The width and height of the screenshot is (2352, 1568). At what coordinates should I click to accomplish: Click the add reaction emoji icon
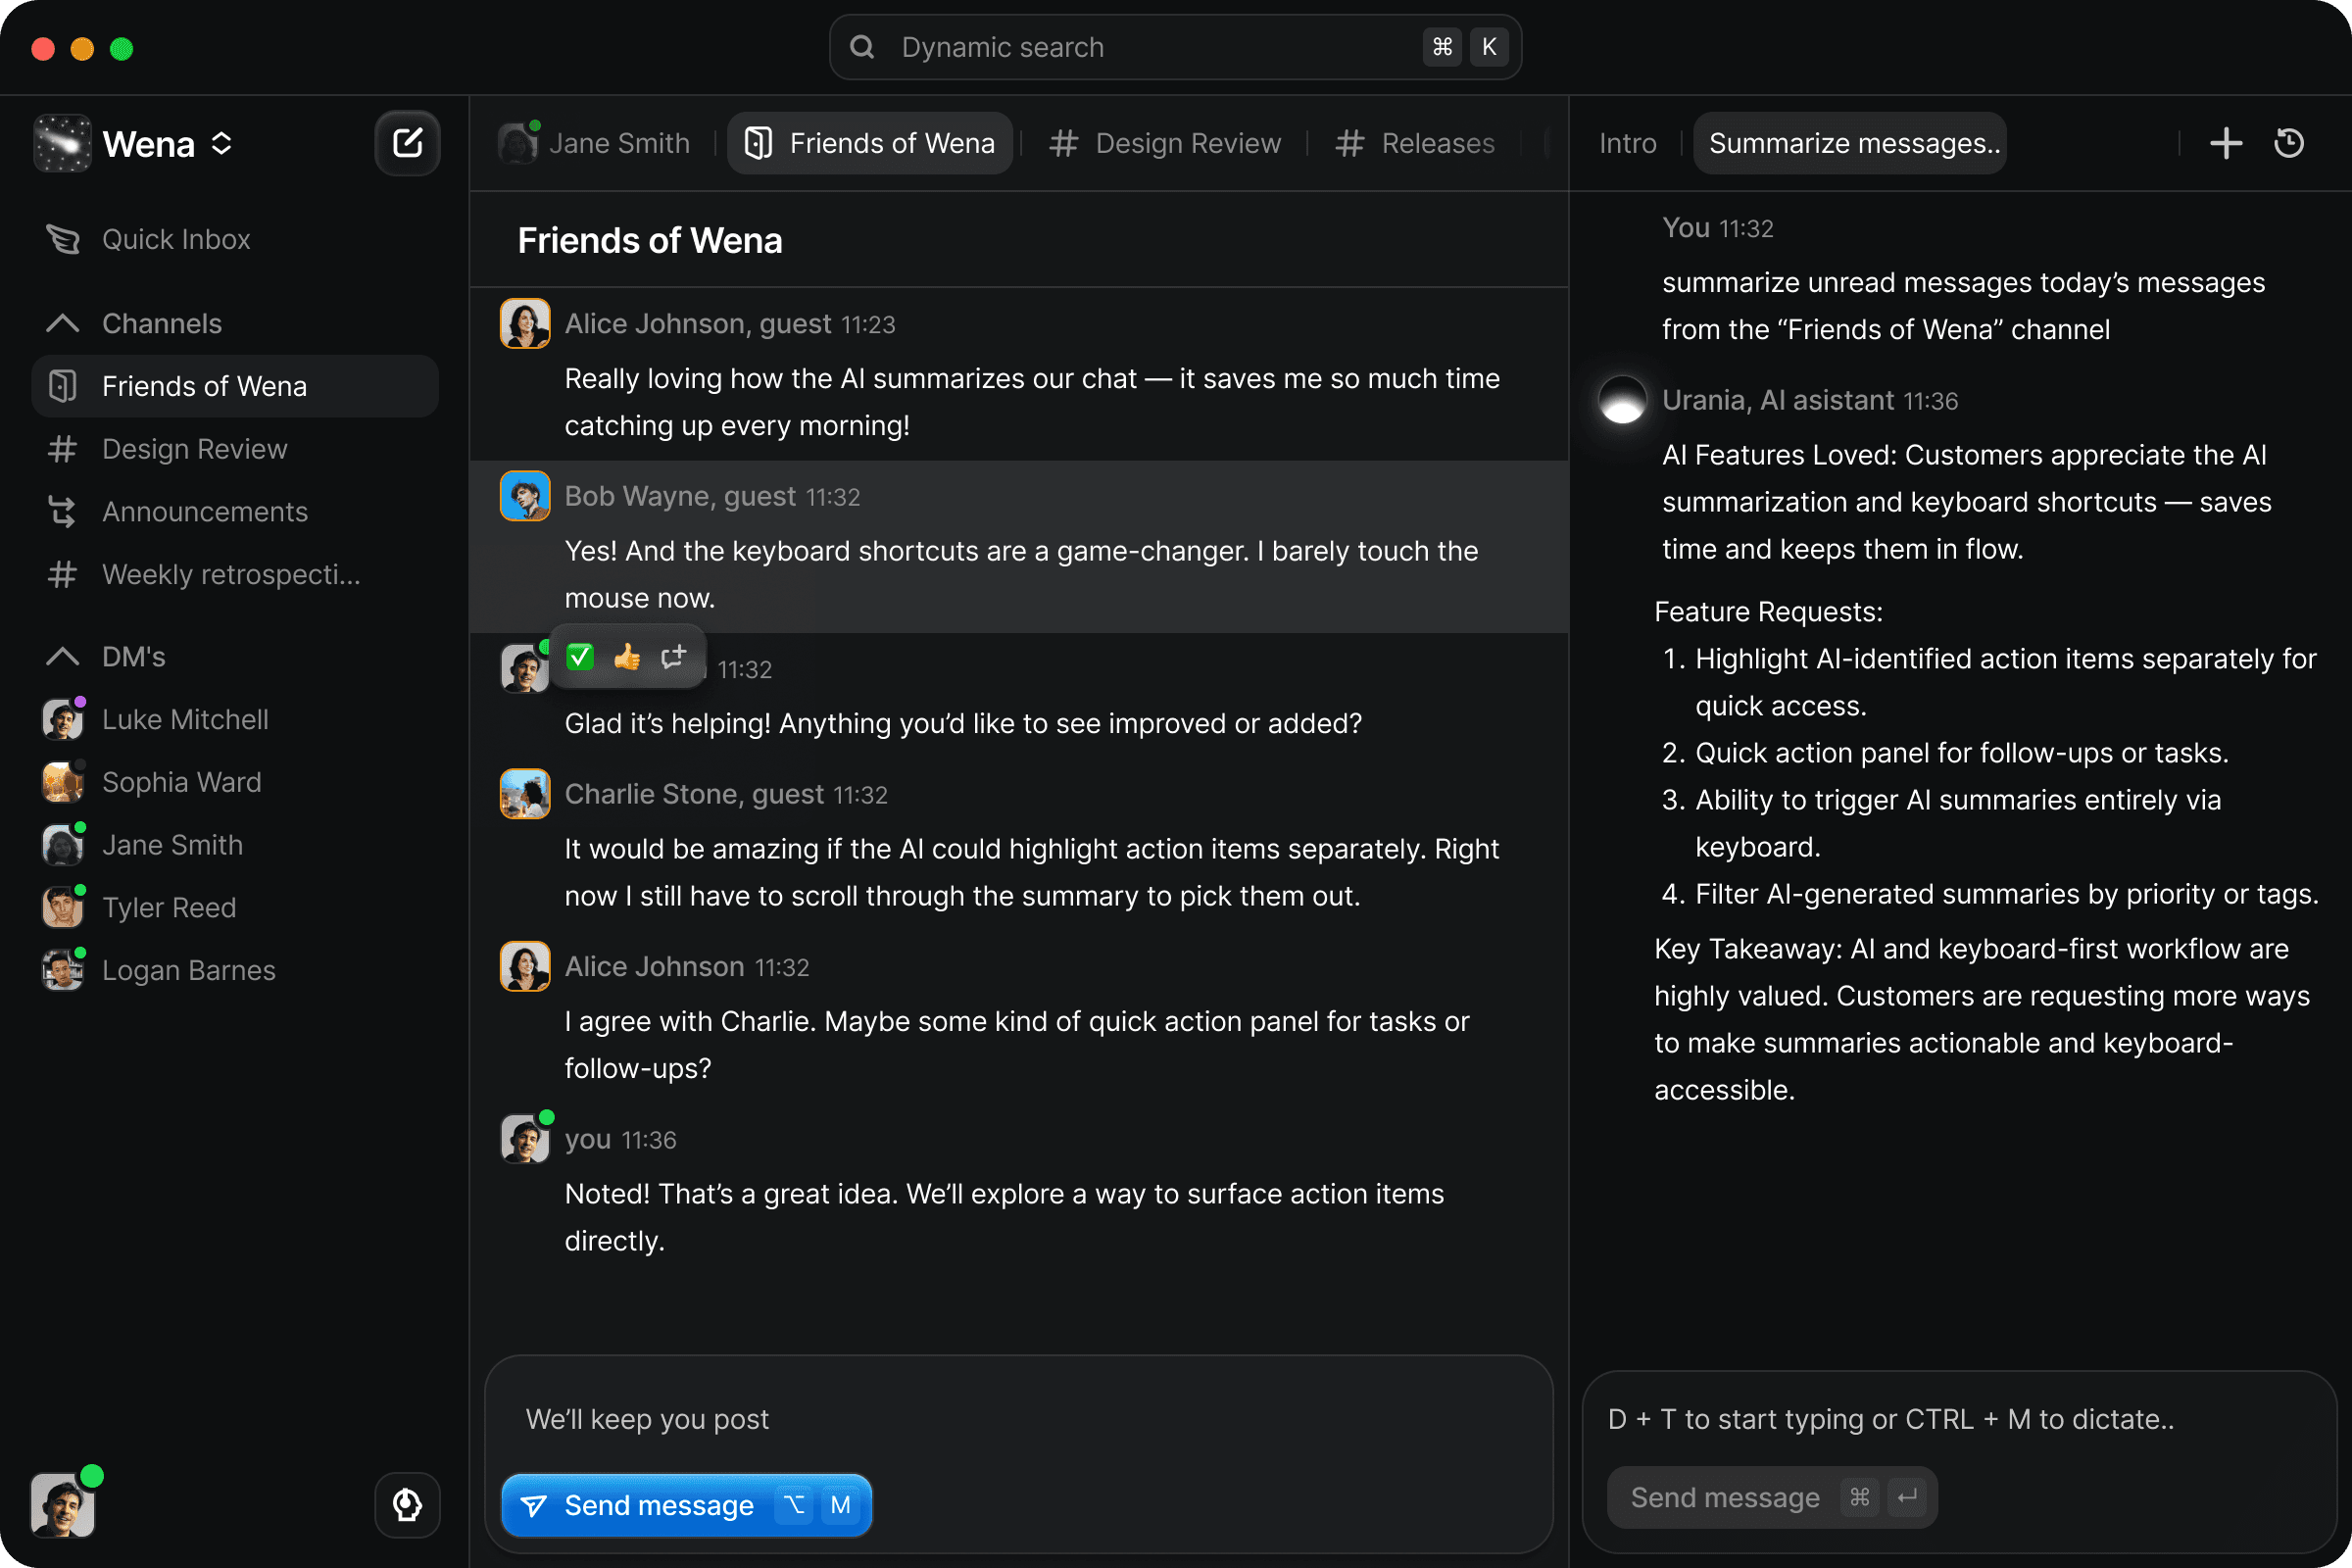[x=673, y=657]
